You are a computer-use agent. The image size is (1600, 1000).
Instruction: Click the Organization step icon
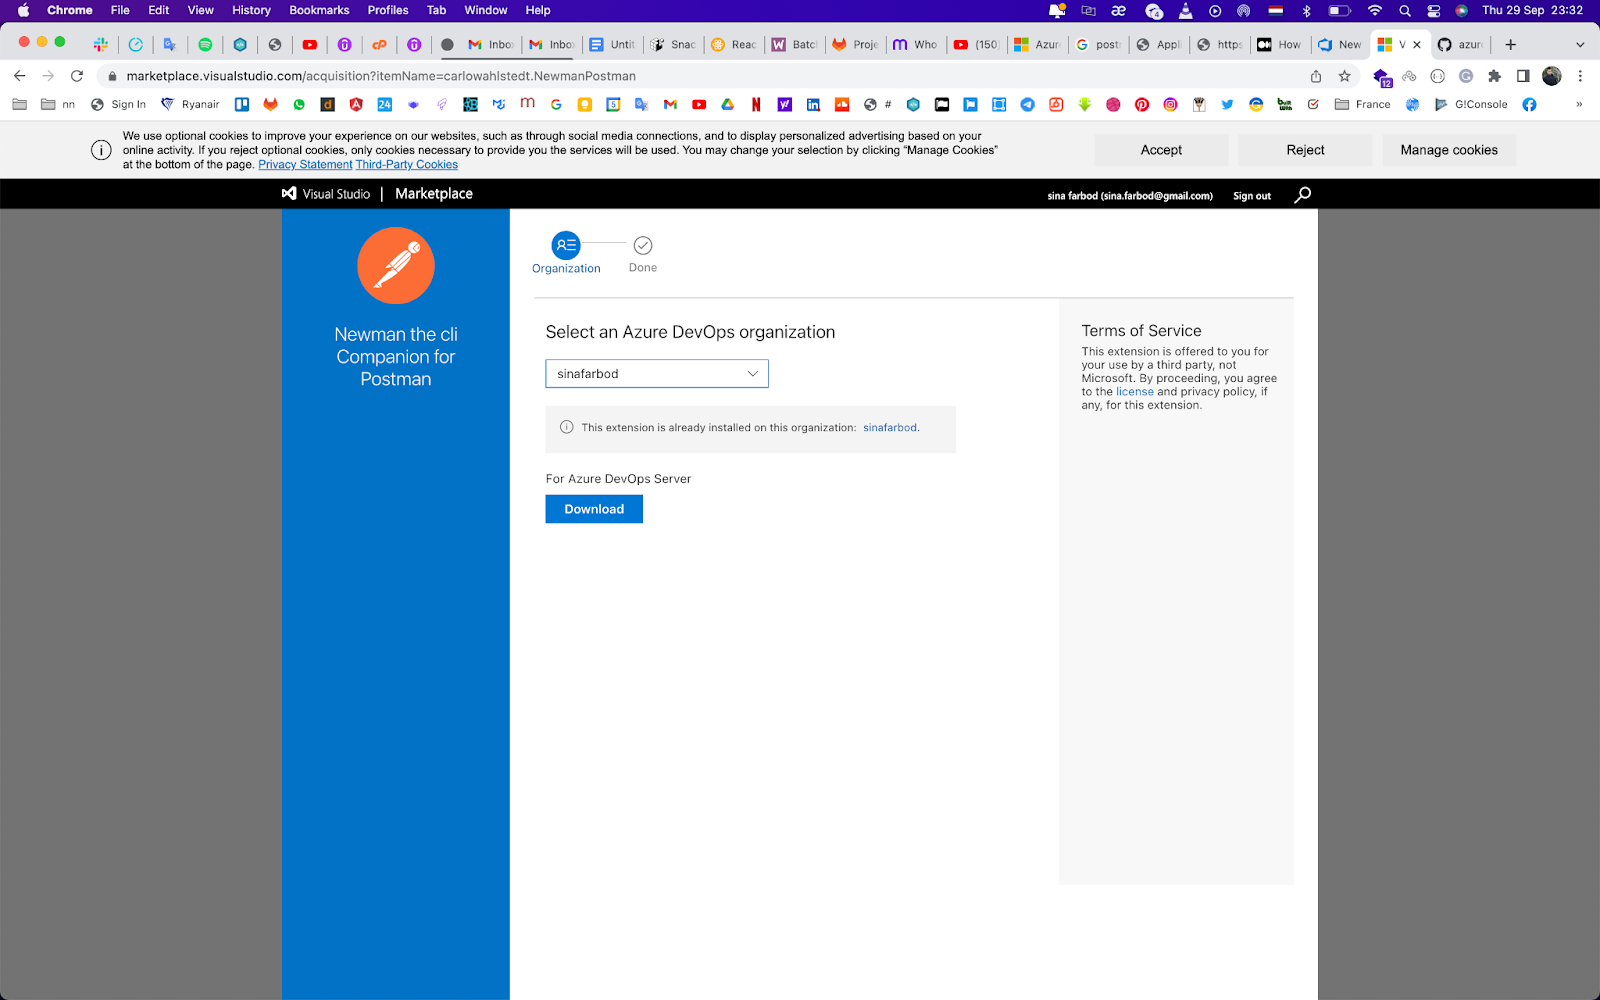click(566, 245)
